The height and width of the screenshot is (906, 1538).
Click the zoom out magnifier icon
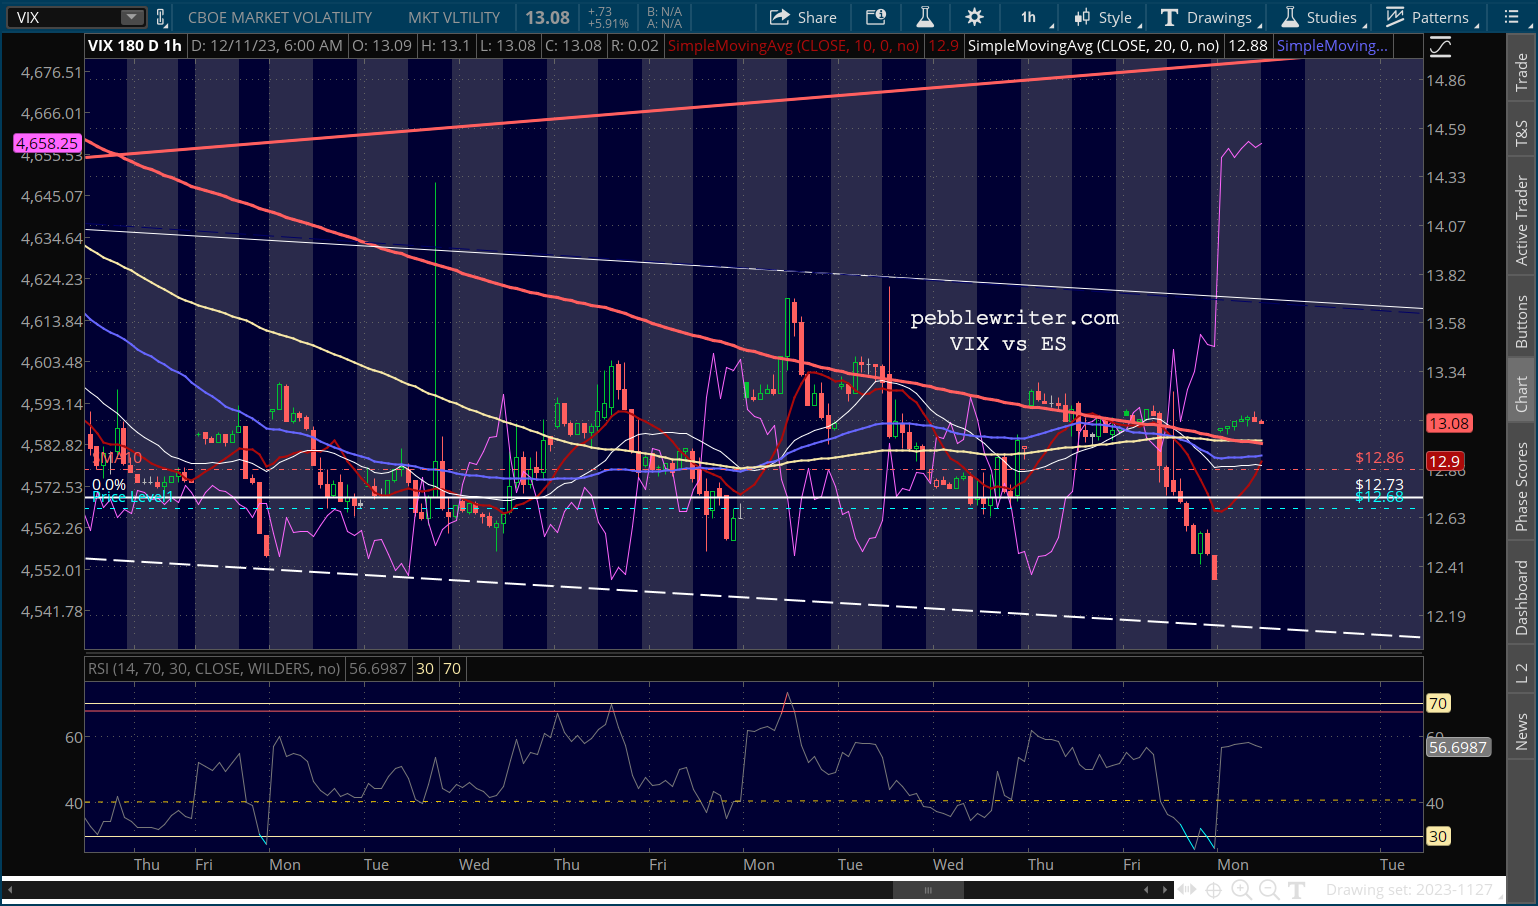1269,889
